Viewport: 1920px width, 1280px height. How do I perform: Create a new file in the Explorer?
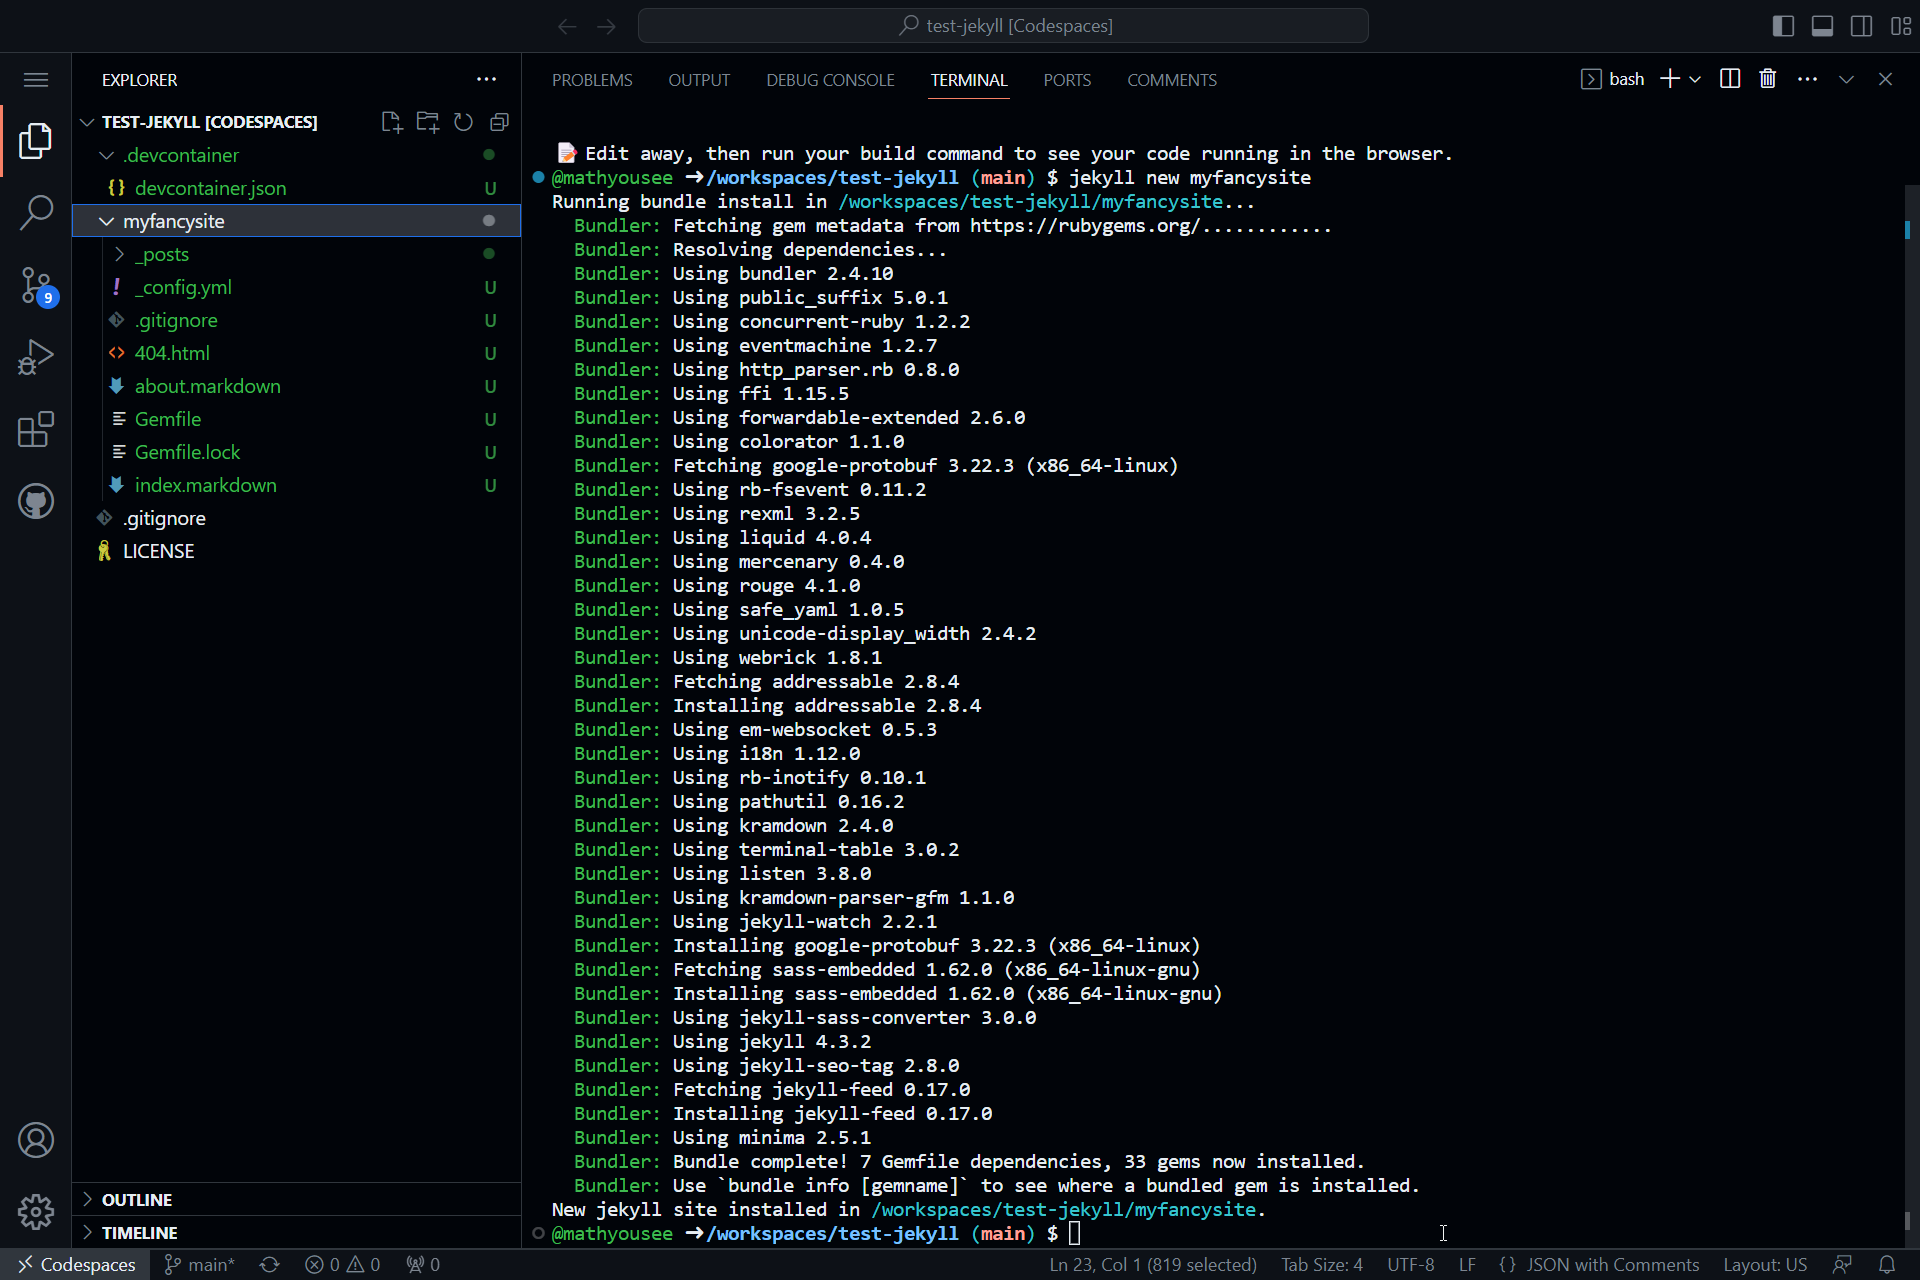[391, 121]
